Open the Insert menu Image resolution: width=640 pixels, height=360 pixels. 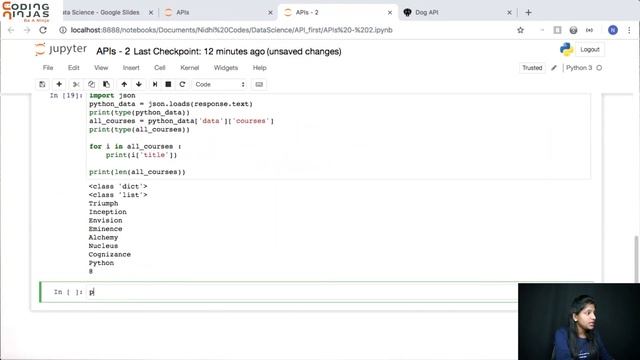pos(131,68)
